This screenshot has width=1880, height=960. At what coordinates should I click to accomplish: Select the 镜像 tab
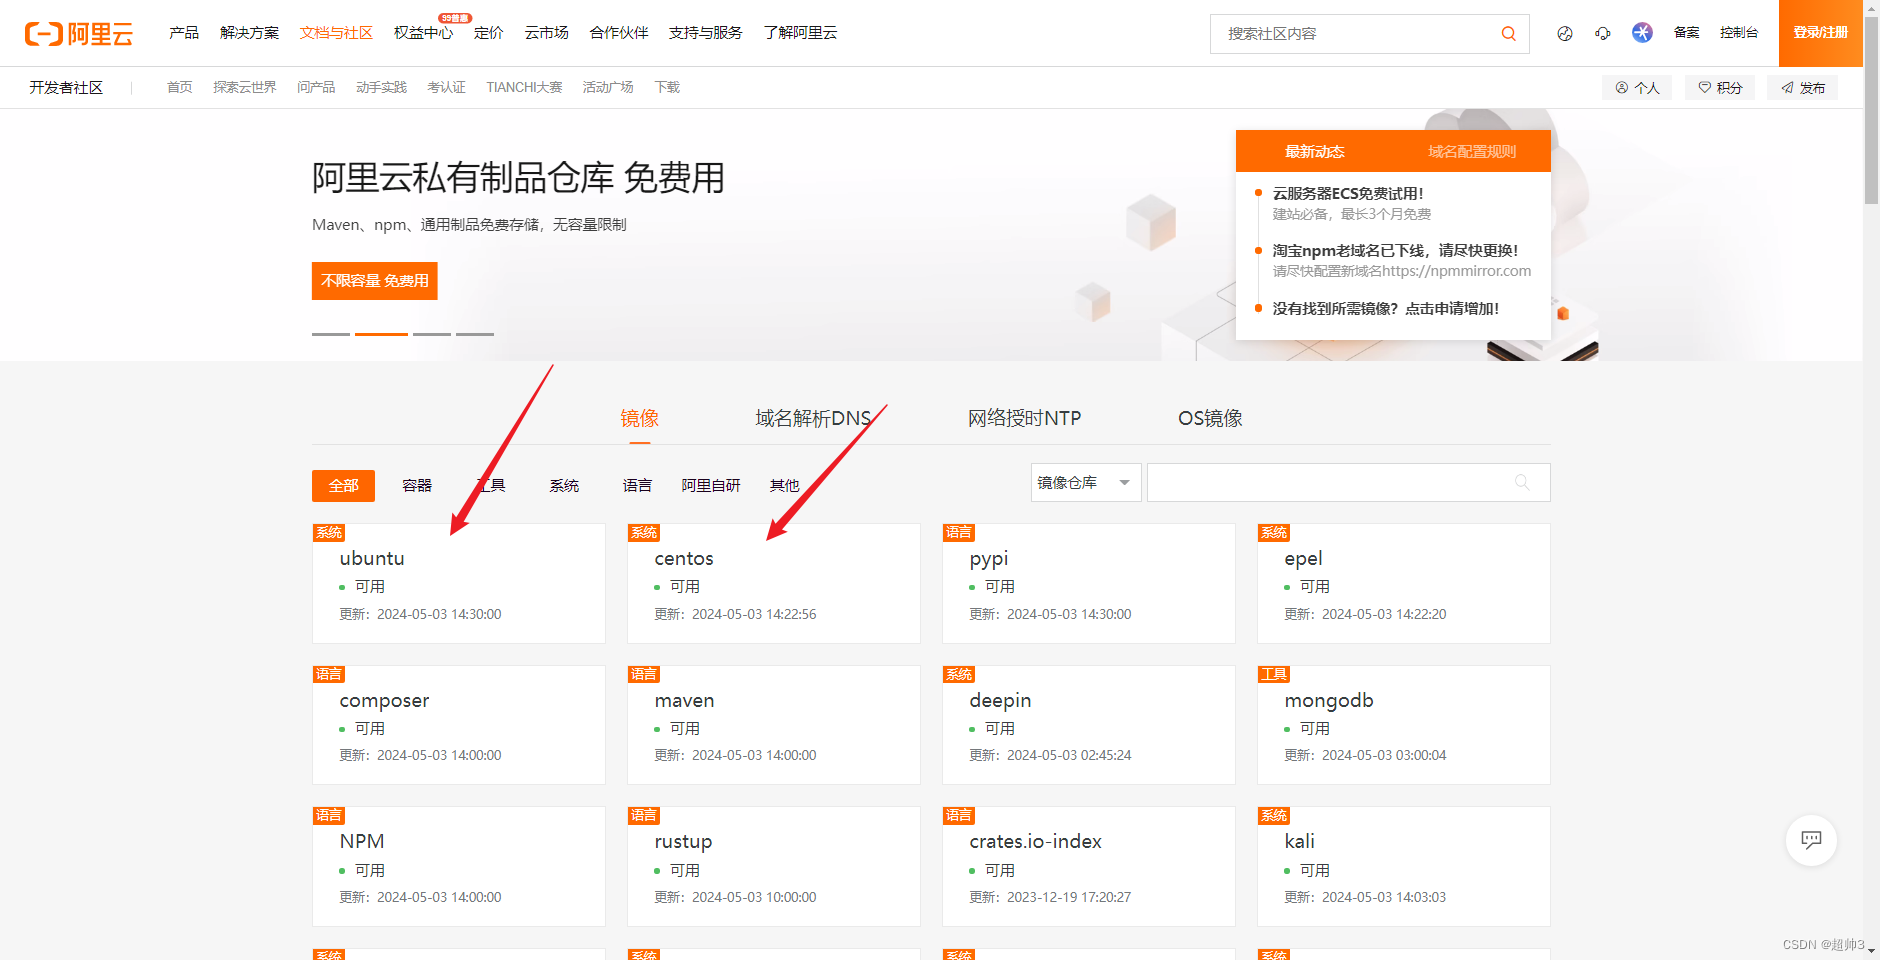point(640,418)
